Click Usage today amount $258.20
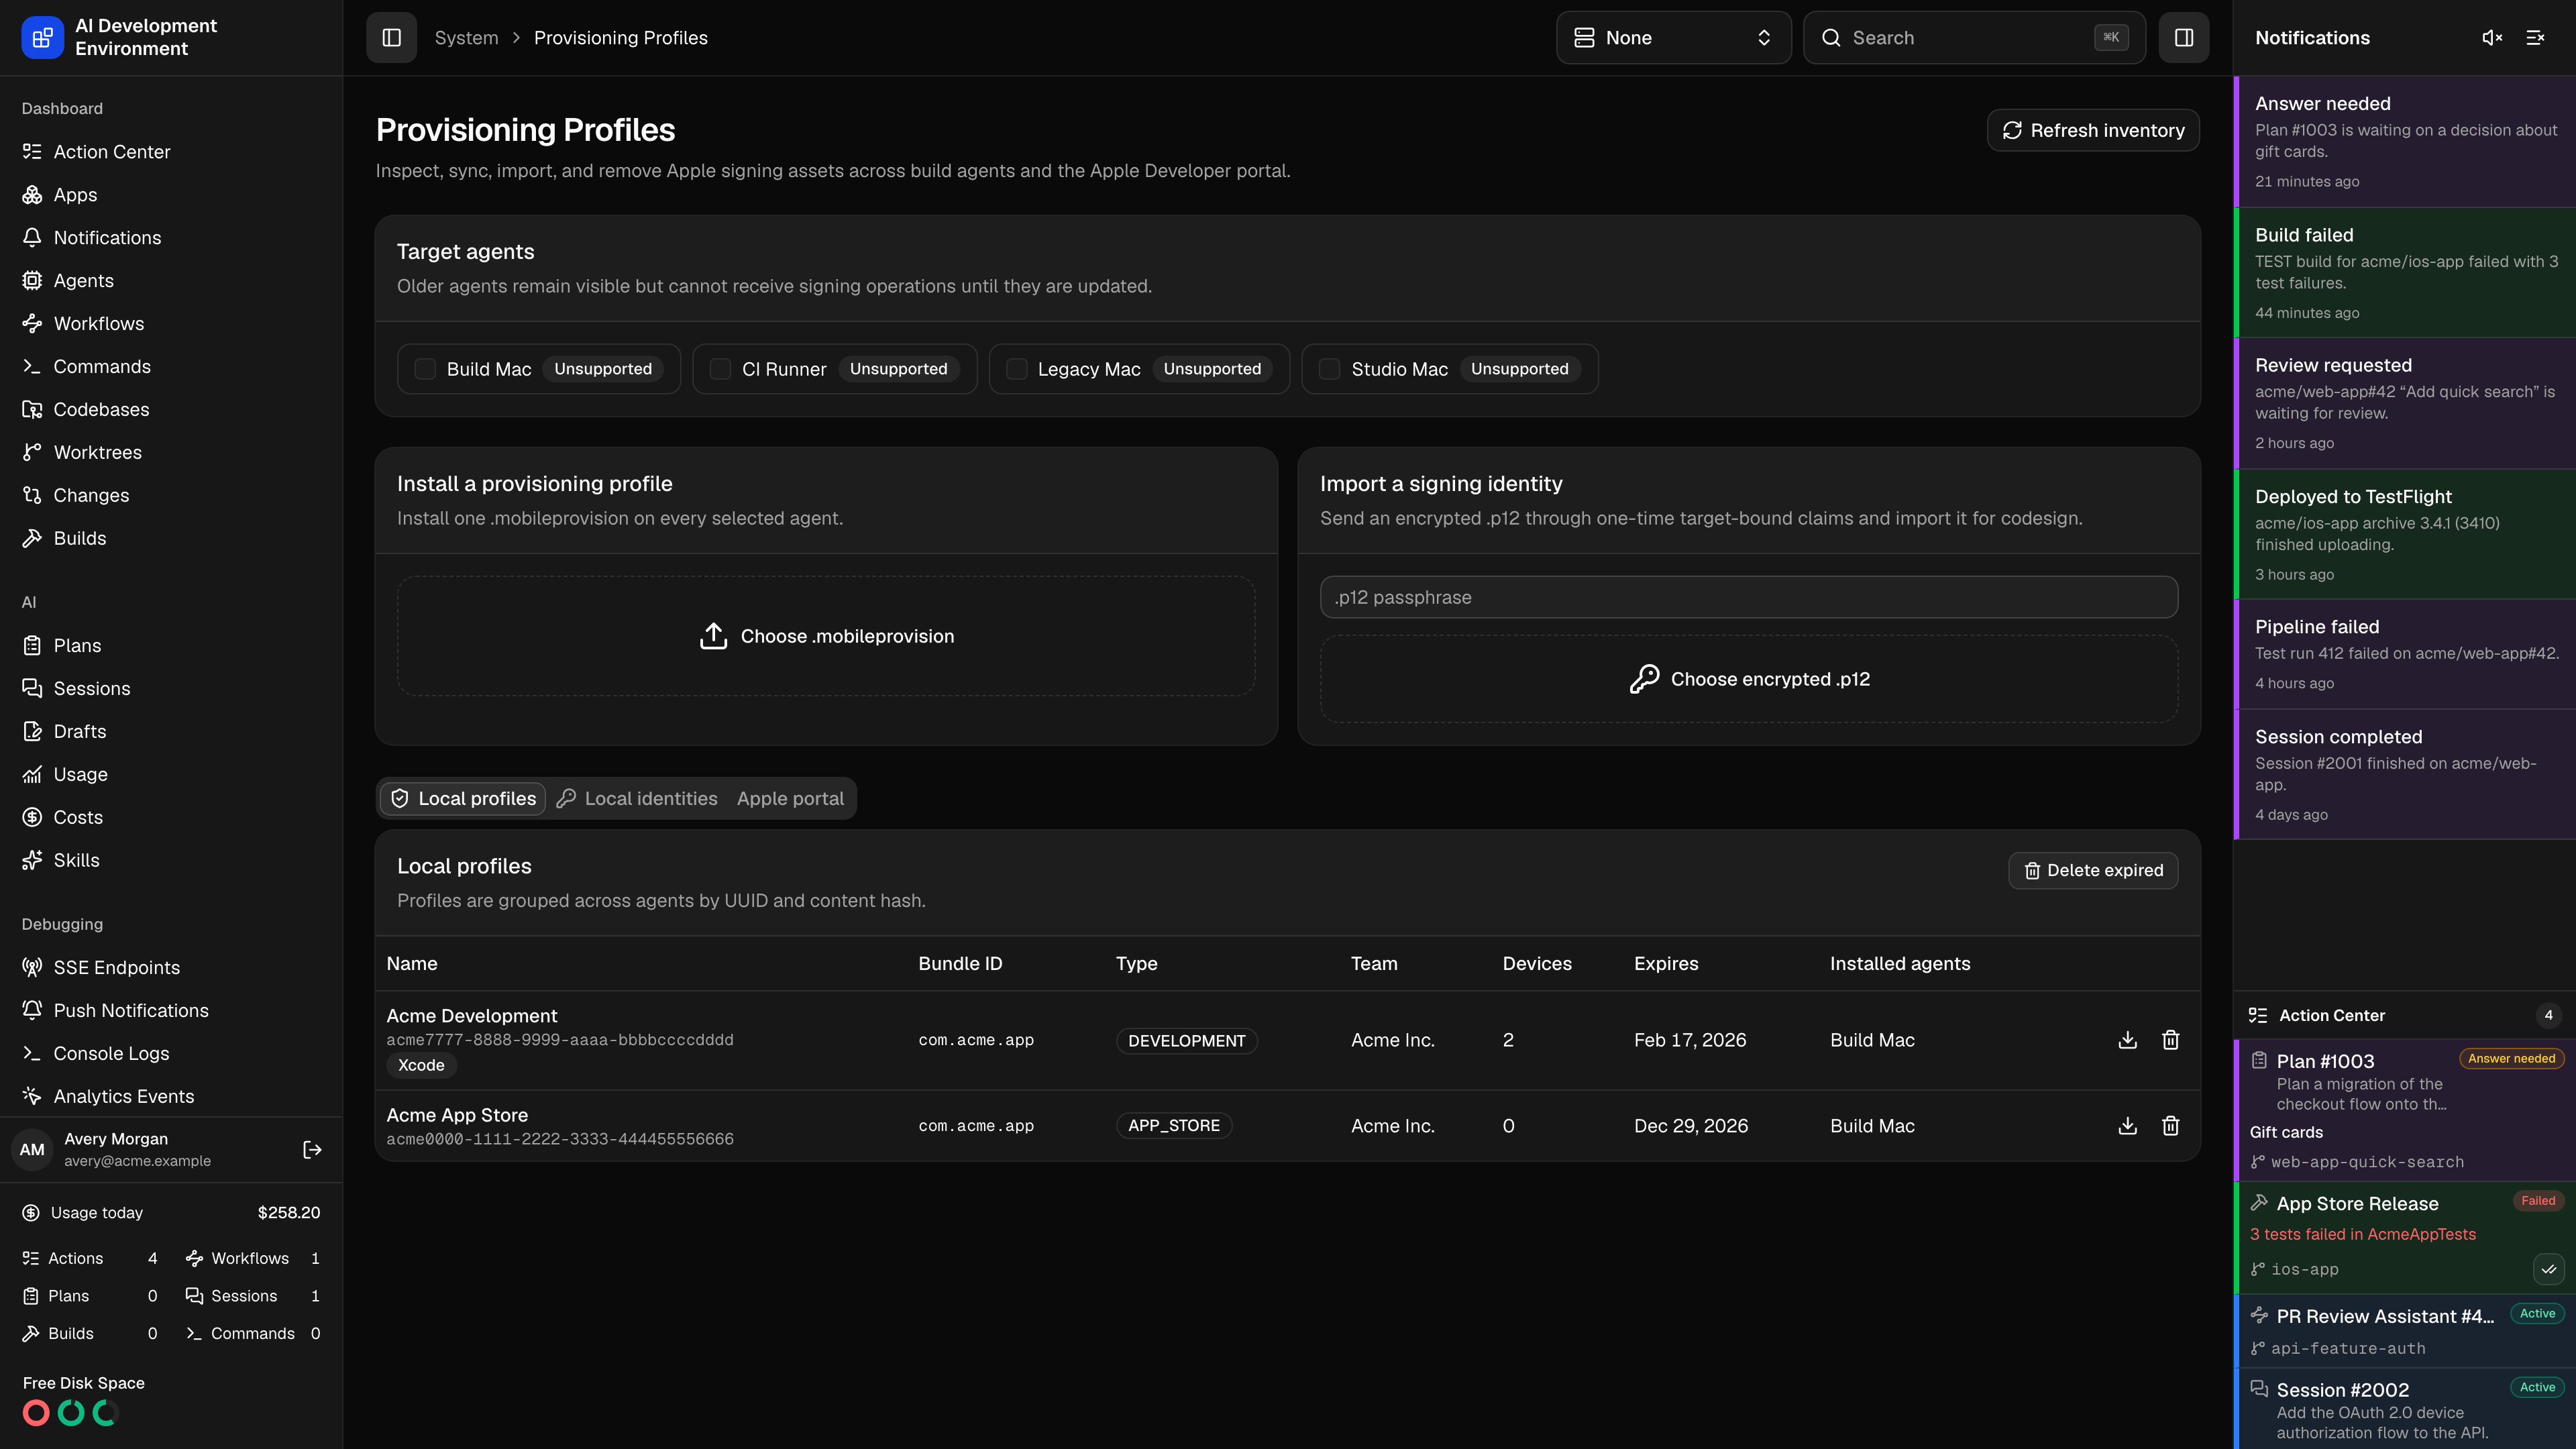The height and width of the screenshot is (1449, 2576). 289,1213
